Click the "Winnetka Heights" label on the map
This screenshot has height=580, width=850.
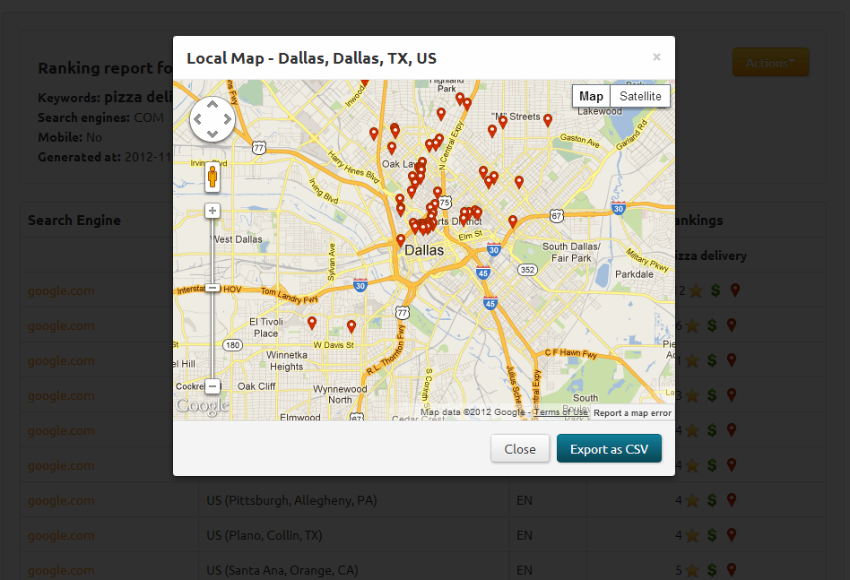(x=287, y=361)
